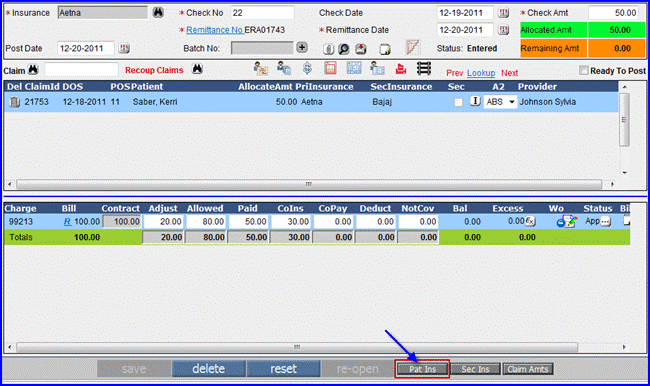The image size is (650, 386).
Task: Click the Paid field showing 50.00
Action: (248, 222)
